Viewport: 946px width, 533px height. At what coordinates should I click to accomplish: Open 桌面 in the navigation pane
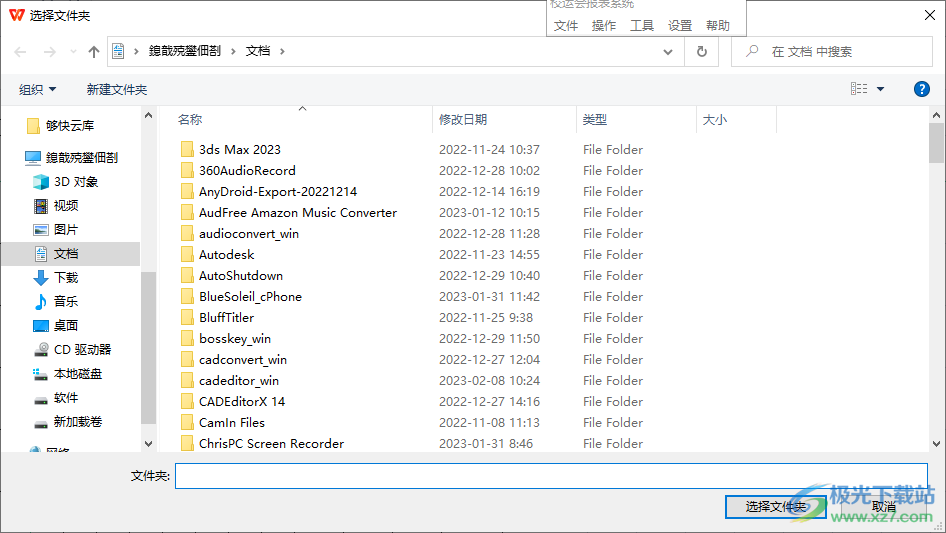(66, 325)
